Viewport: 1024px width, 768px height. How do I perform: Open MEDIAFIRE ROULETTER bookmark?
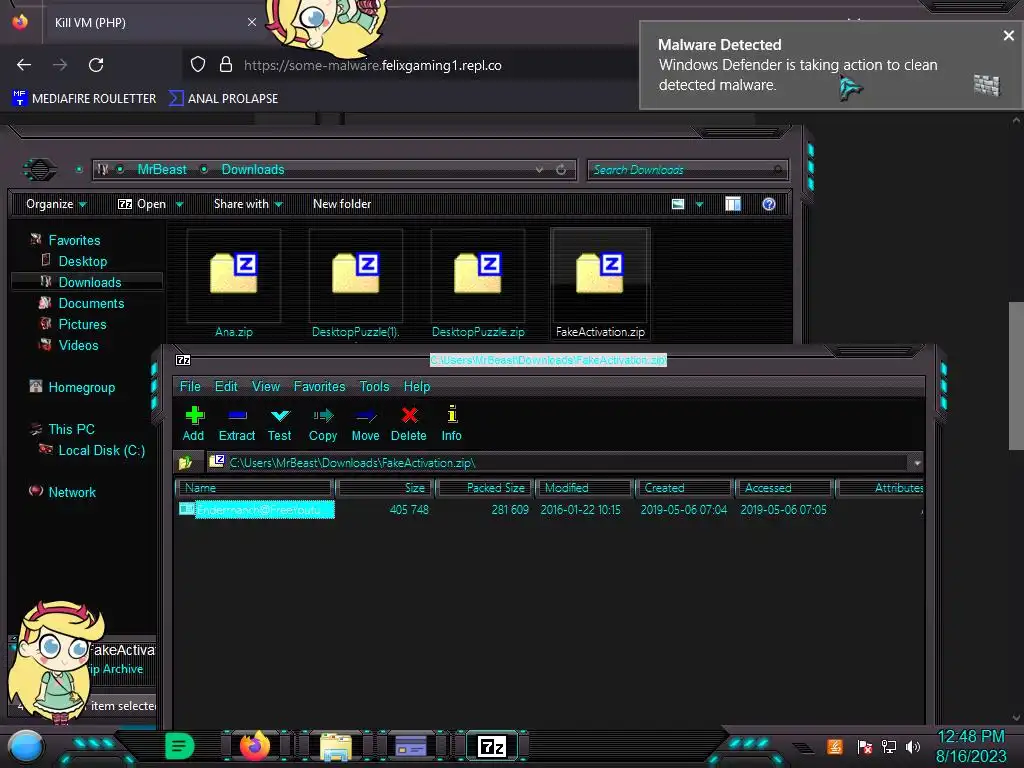pos(84,99)
